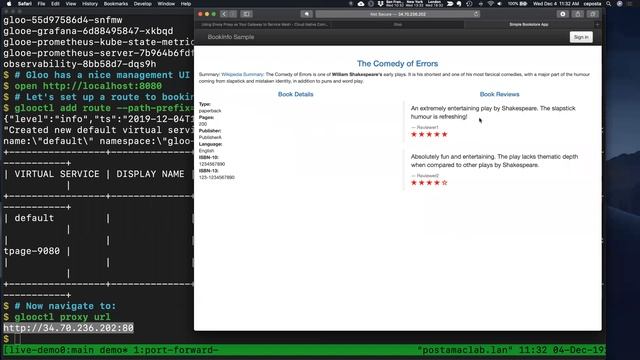The image size is (640, 360).
Task: Click the default table cell in terminal
Action: click(34, 218)
